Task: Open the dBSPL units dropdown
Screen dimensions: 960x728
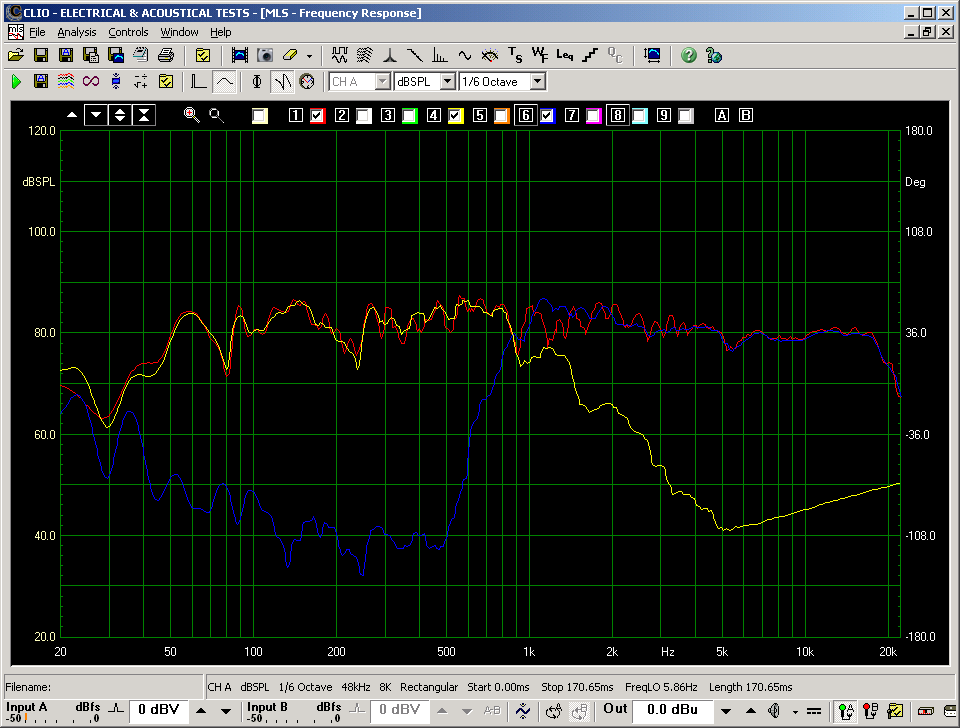Action: pyautogui.click(x=447, y=81)
